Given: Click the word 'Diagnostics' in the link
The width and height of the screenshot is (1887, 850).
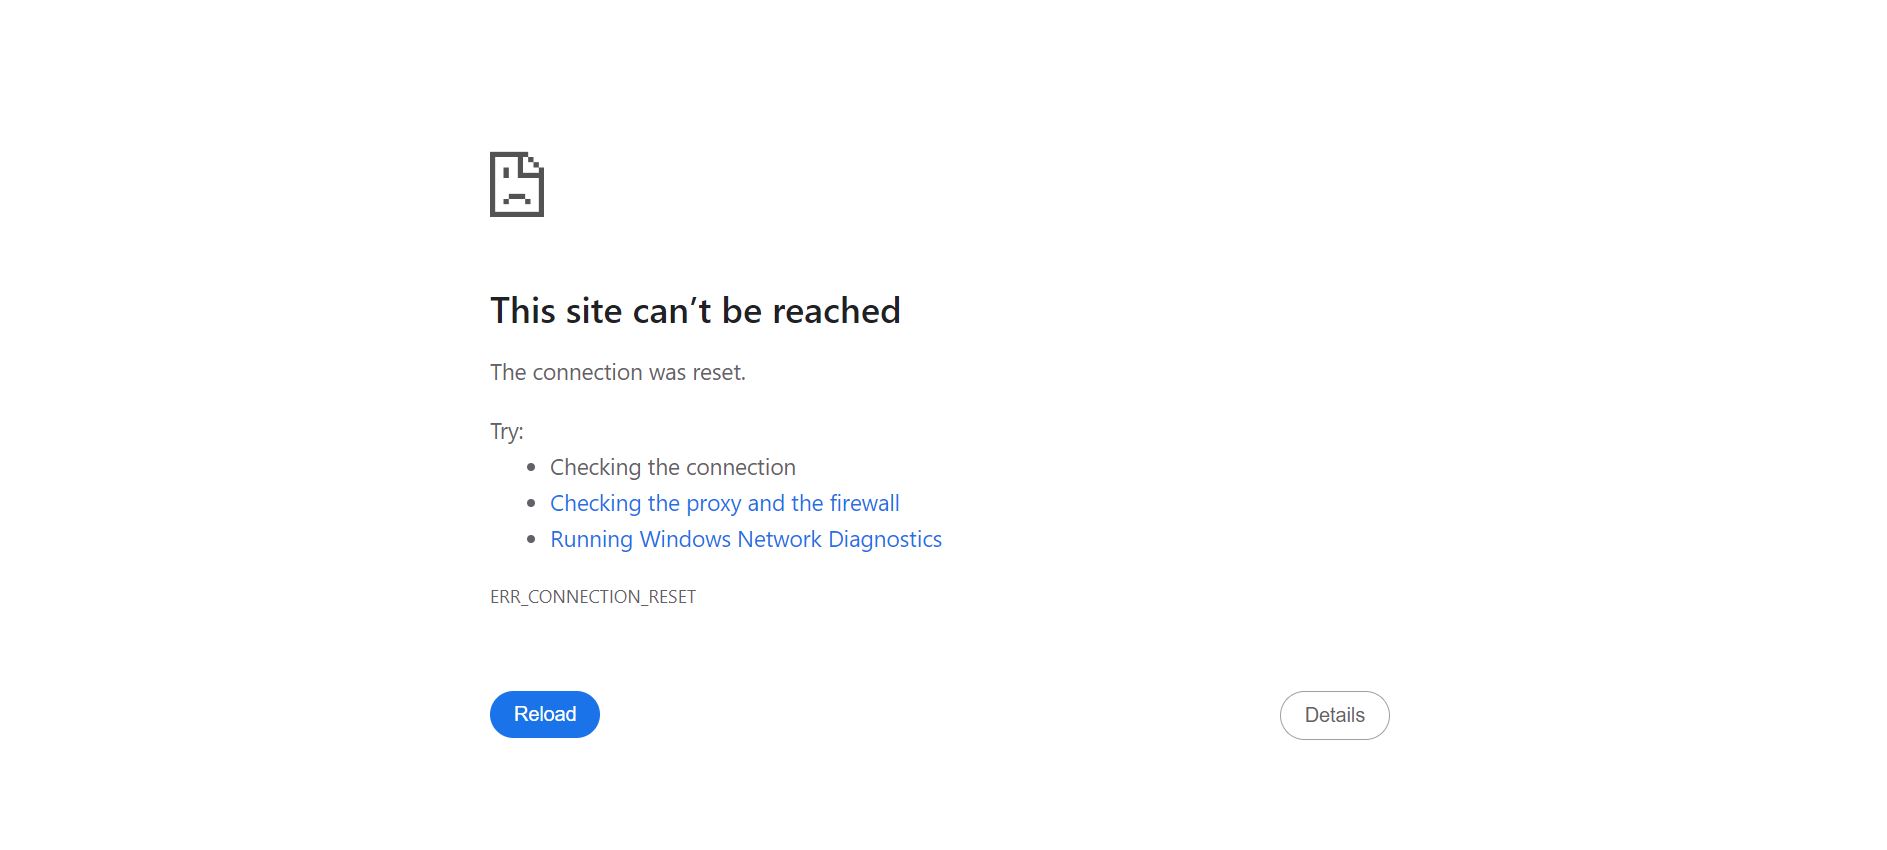Looking at the screenshot, I should tap(884, 539).
